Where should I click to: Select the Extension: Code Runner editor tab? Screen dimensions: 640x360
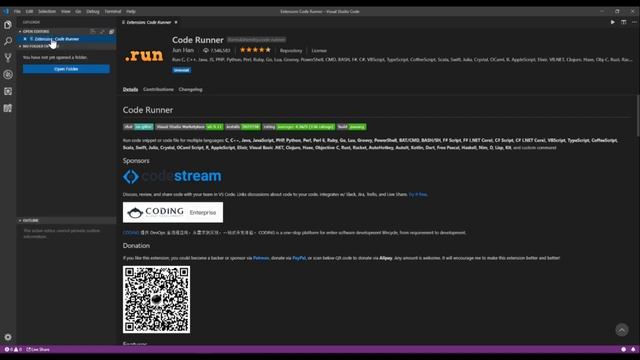point(149,22)
